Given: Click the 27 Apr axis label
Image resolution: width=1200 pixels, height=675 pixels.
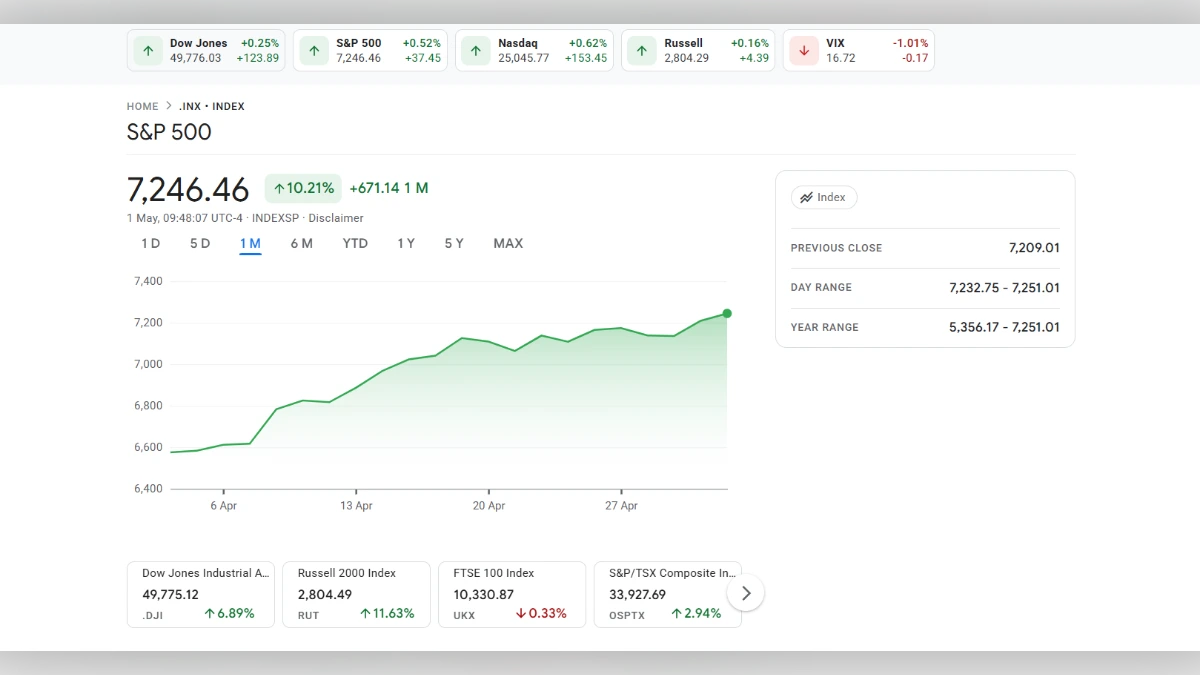Looking at the screenshot, I should tap(621, 506).
